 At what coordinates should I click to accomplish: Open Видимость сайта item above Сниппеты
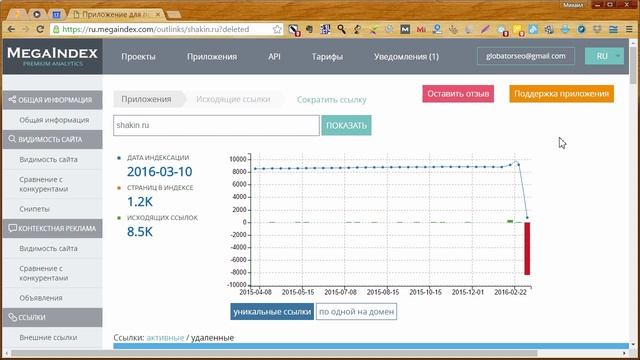48,160
